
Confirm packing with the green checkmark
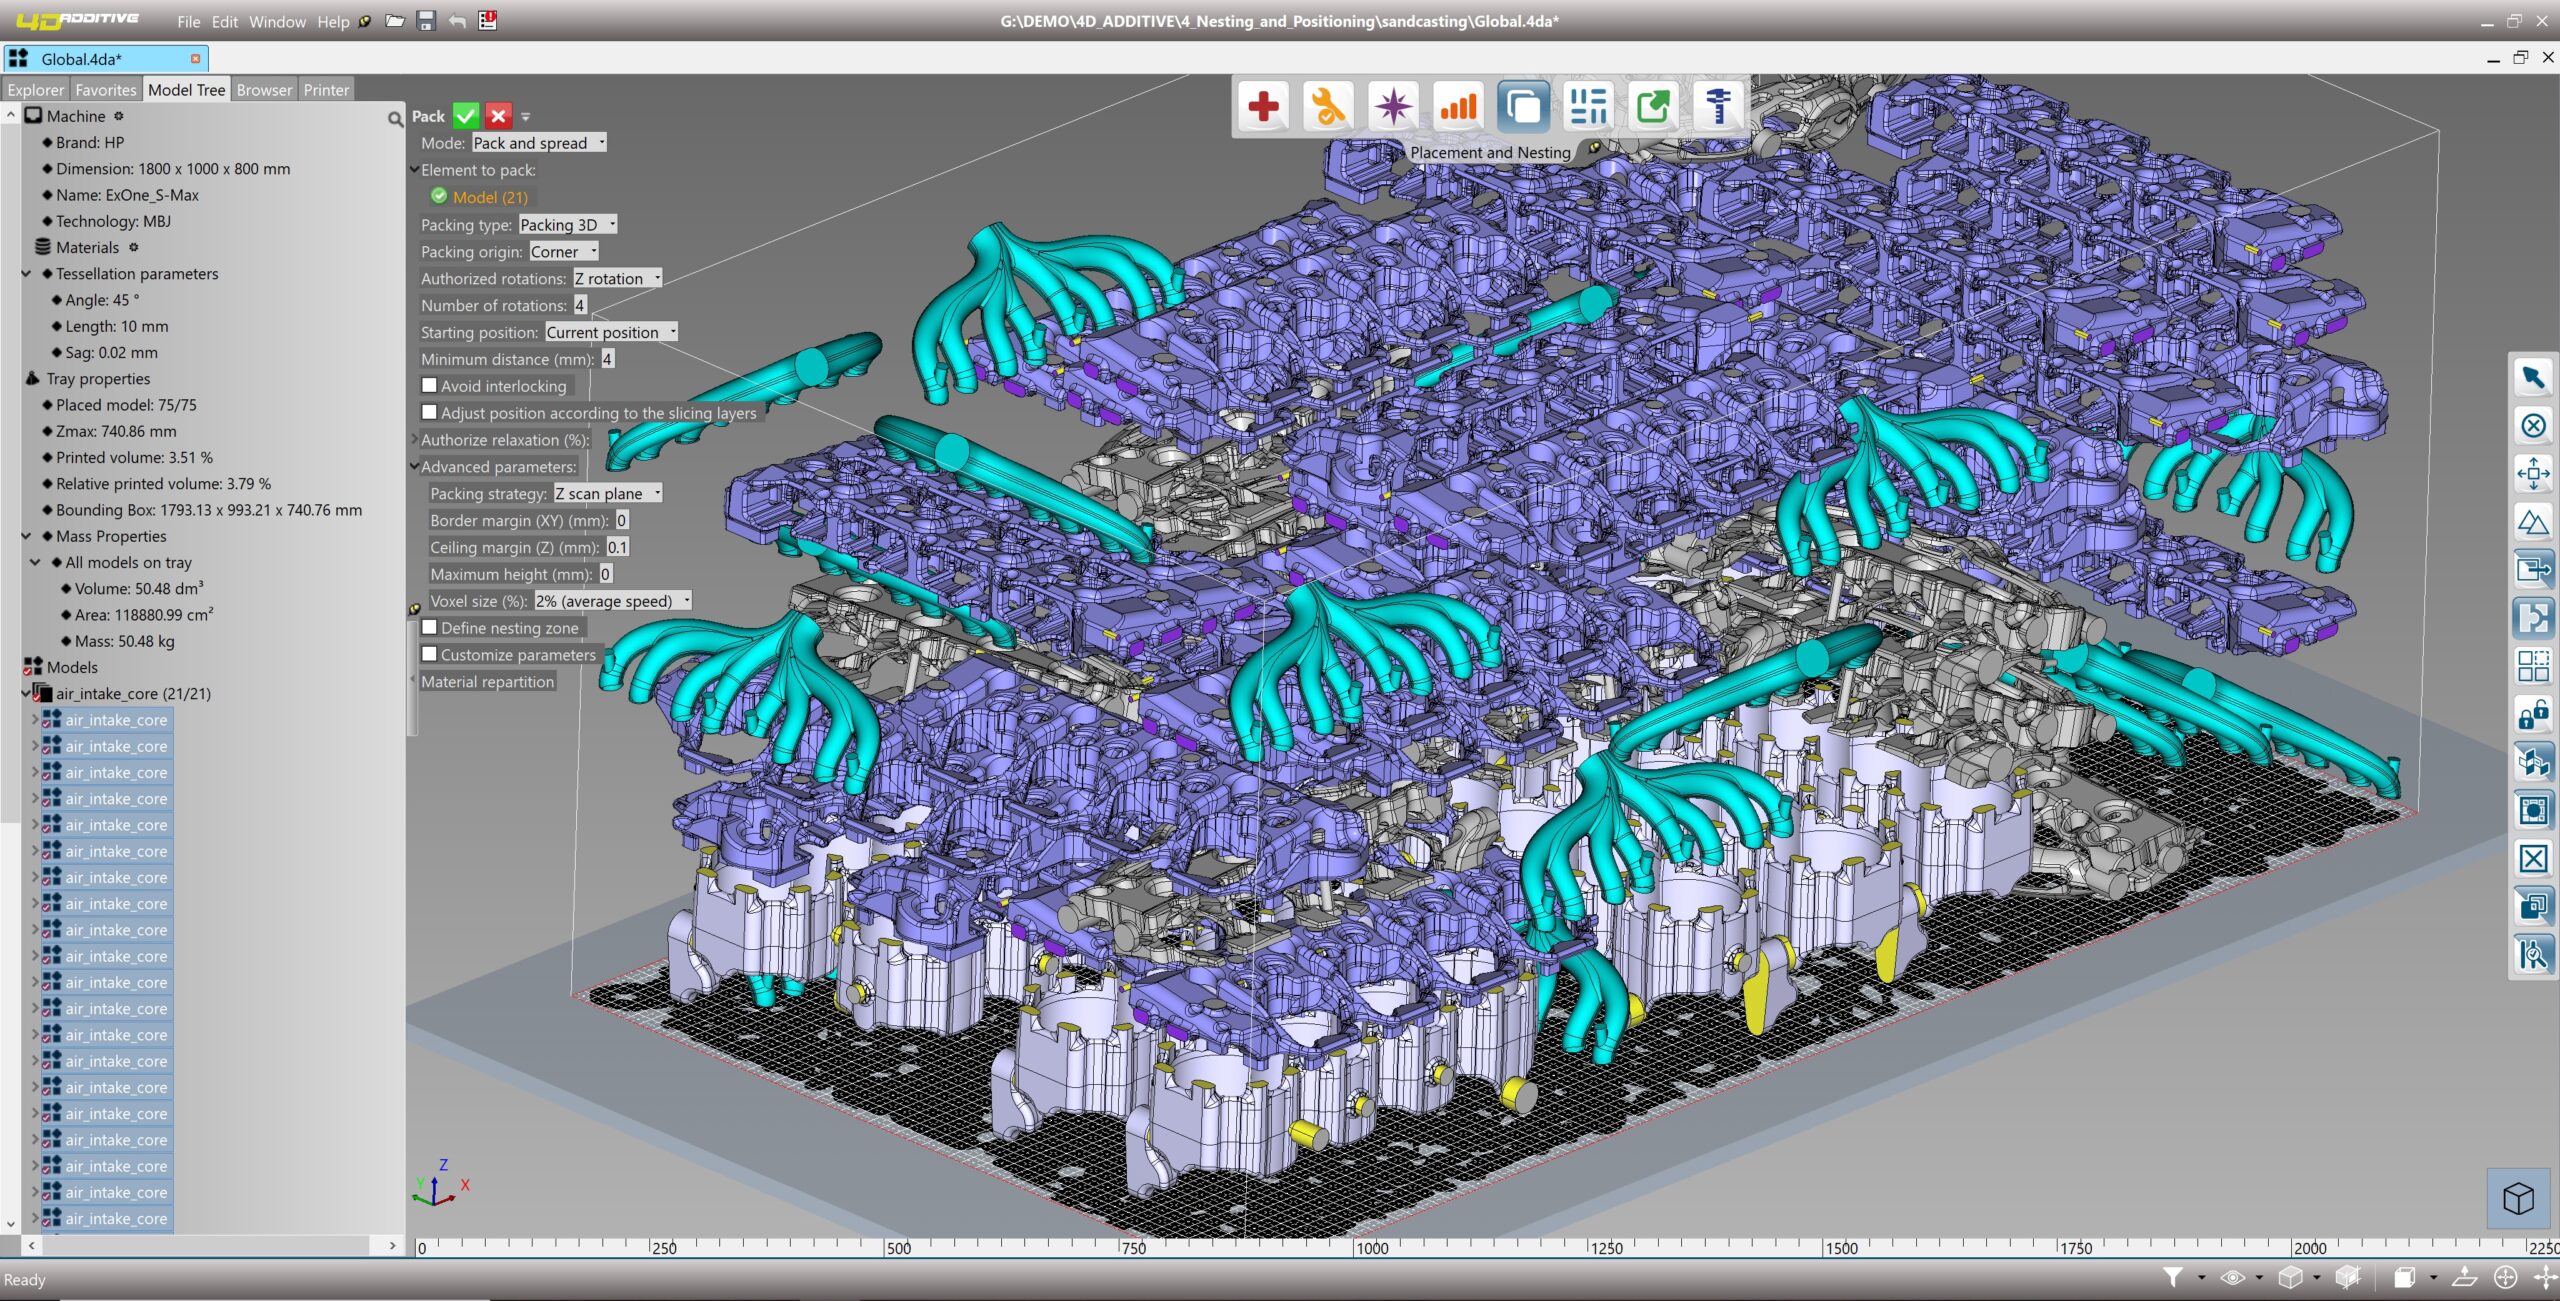point(465,116)
